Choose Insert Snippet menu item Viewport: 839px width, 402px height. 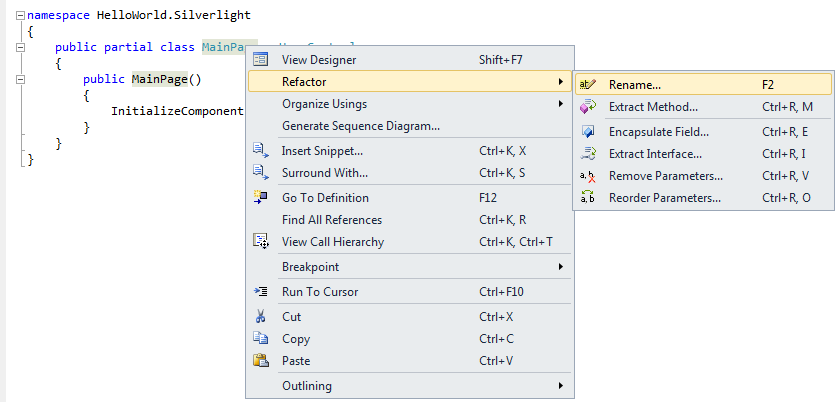tap(409, 151)
